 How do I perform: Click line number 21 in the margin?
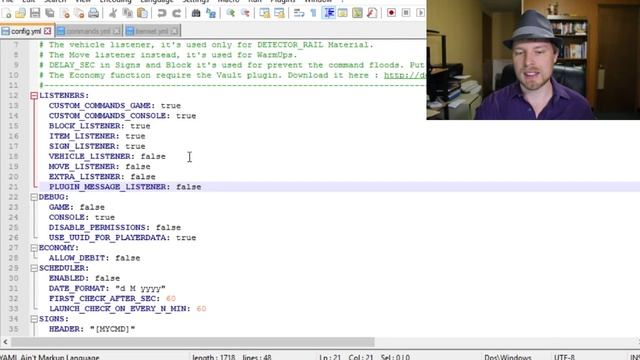click(13, 187)
